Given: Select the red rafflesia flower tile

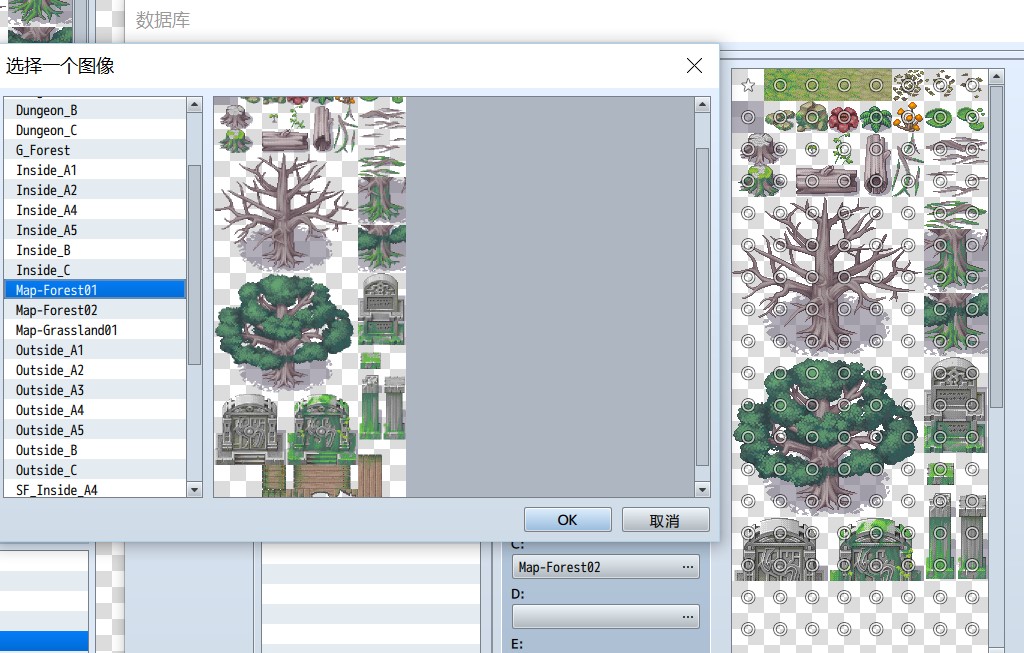Looking at the screenshot, I should (844, 118).
